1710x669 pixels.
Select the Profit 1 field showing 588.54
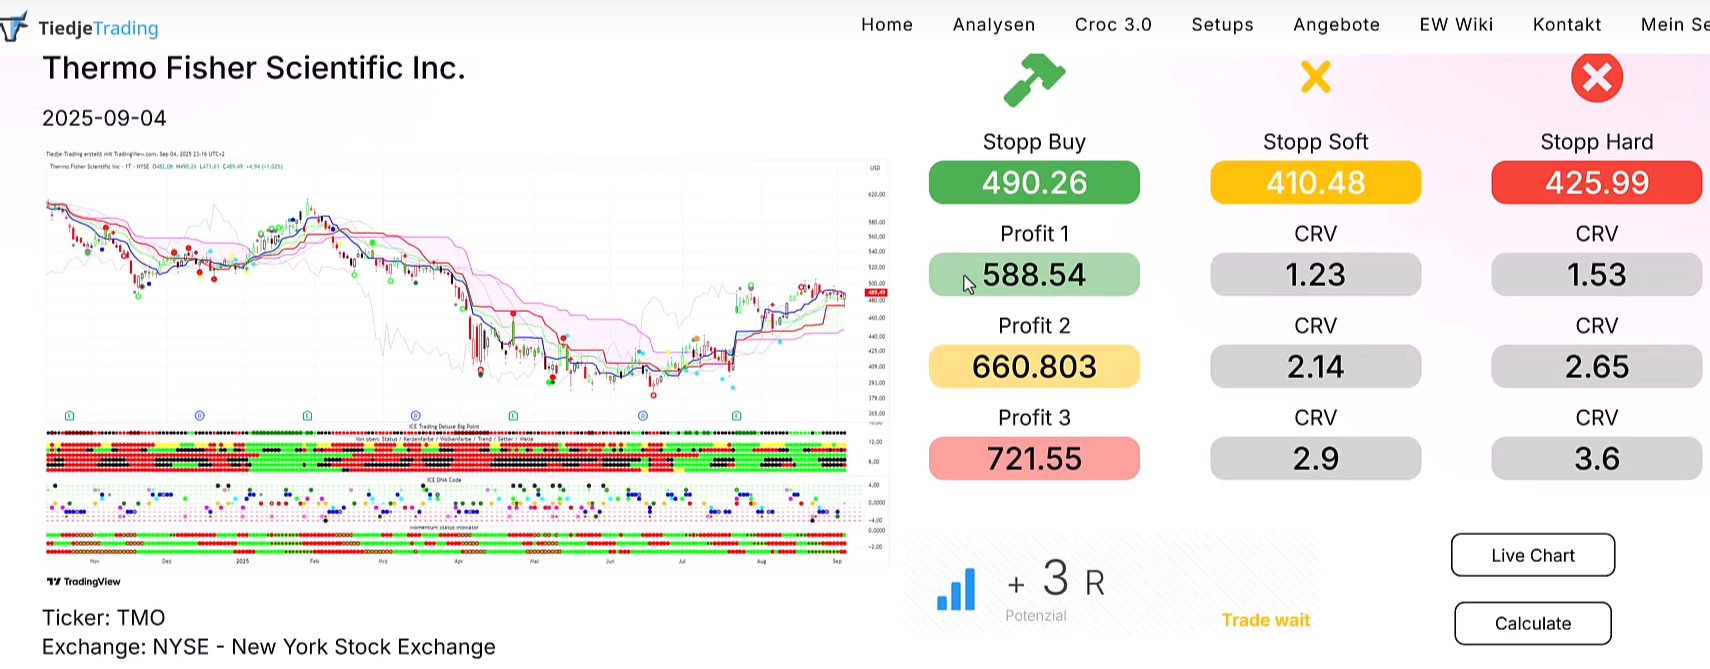click(1034, 275)
